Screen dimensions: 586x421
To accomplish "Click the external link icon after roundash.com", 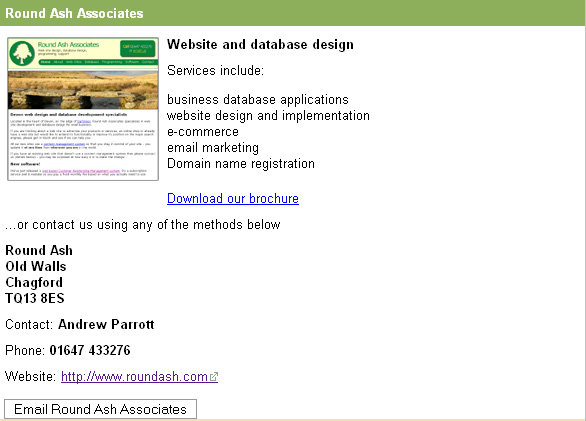I will click(214, 377).
